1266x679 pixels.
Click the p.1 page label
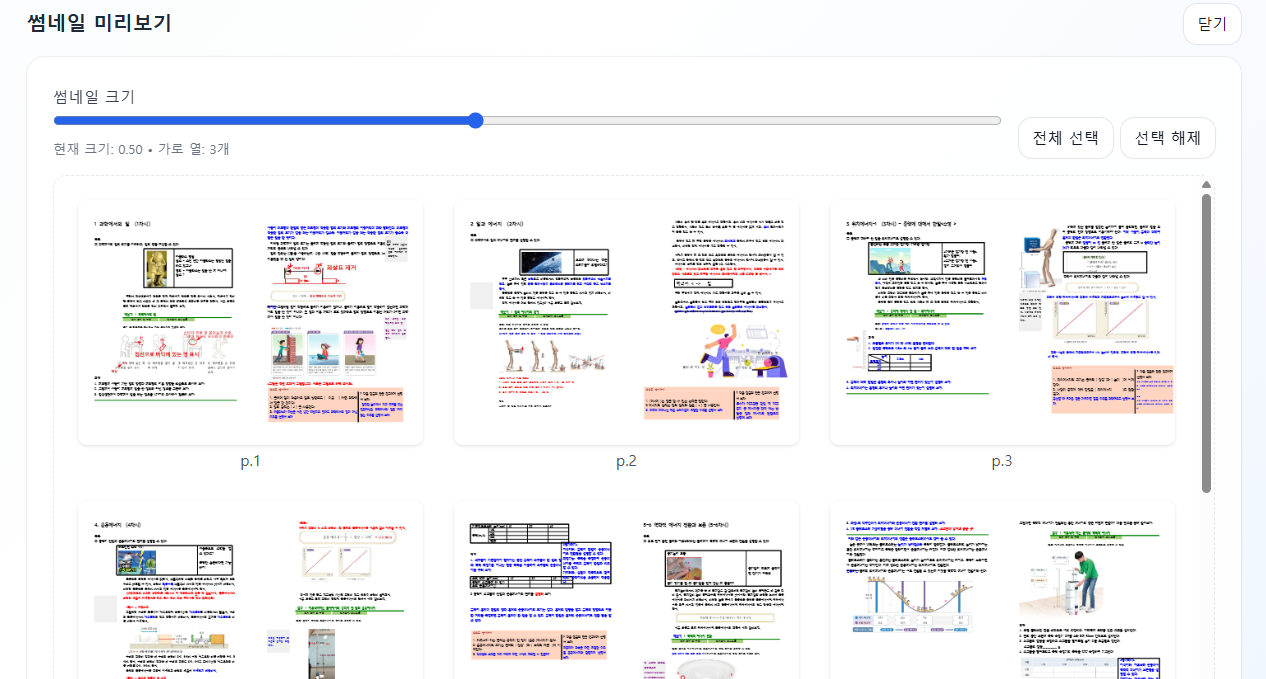point(250,461)
